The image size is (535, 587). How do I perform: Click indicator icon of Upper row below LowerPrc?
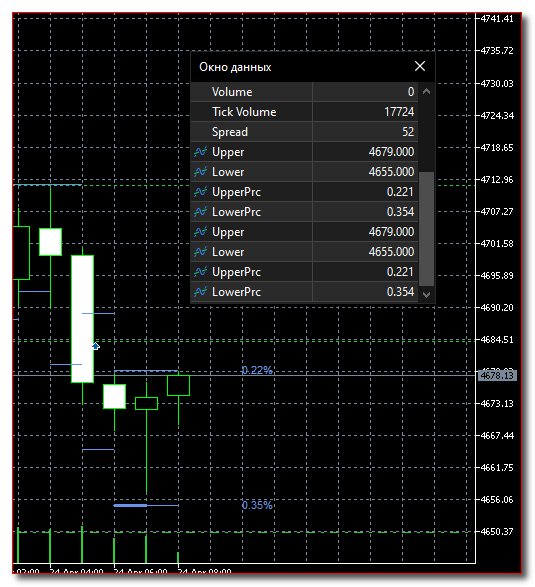pos(200,232)
